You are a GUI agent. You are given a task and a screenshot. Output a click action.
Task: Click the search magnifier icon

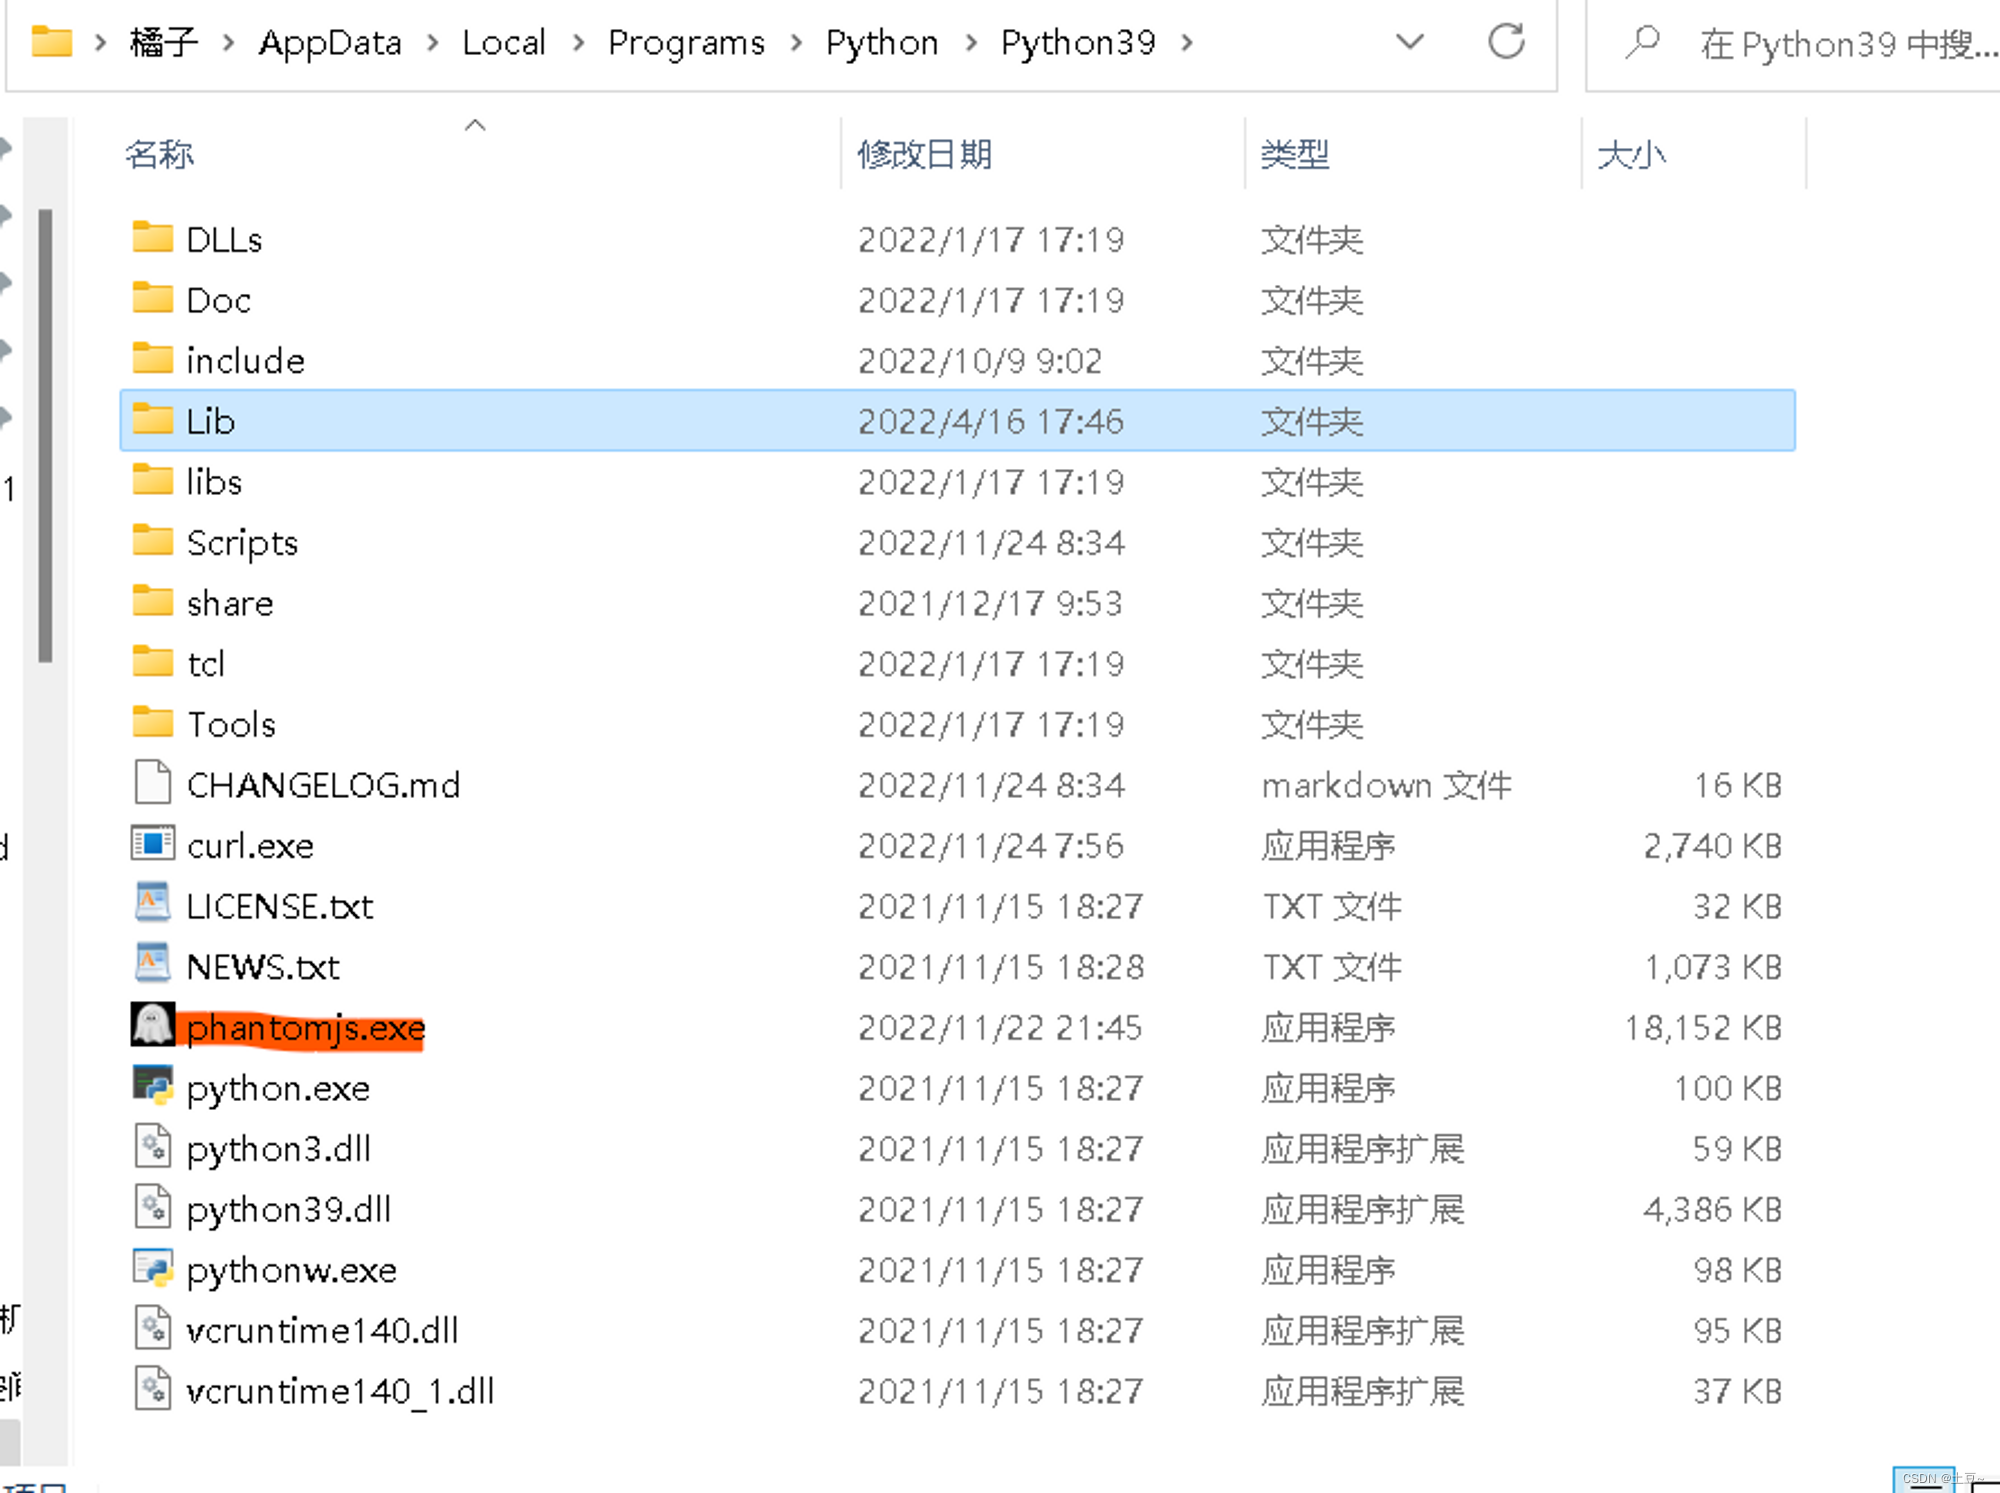pyautogui.click(x=1642, y=43)
